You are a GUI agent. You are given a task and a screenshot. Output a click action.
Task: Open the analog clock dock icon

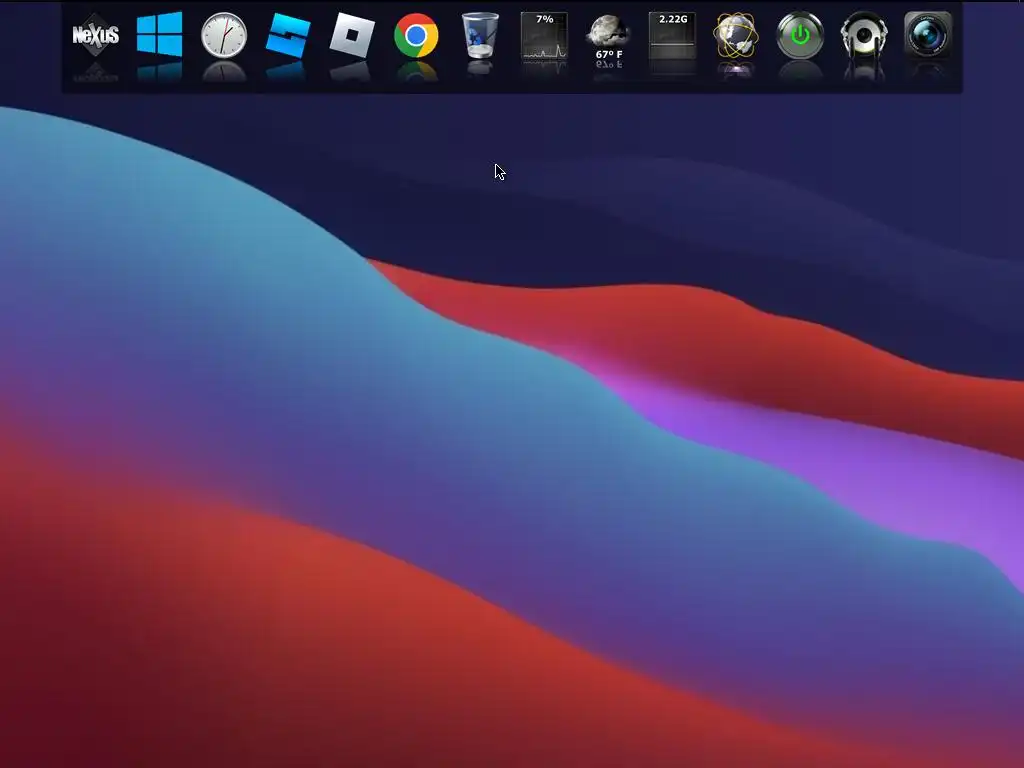coord(223,35)
